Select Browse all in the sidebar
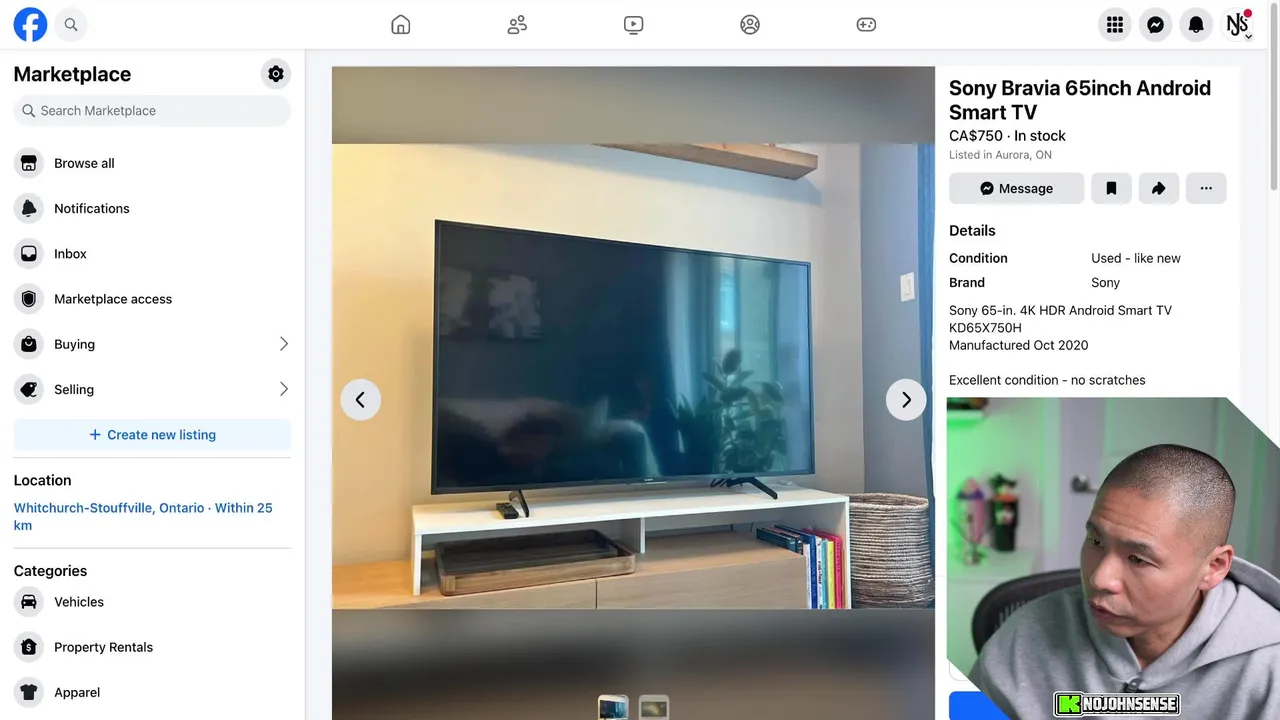 tap(152, 163)
